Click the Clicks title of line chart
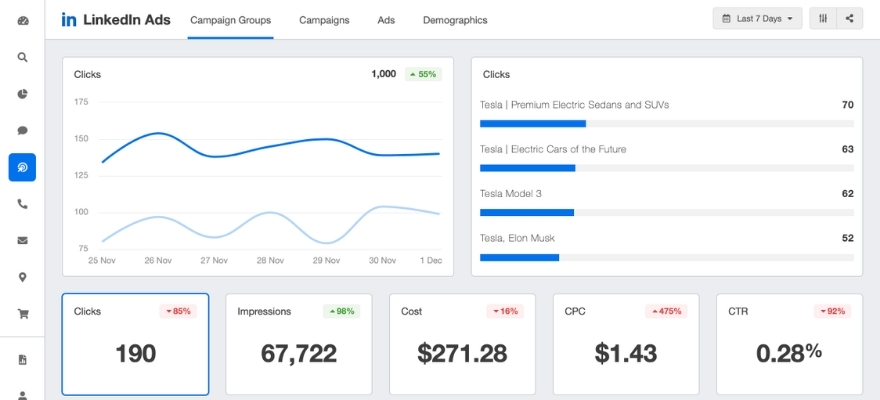 88,74
